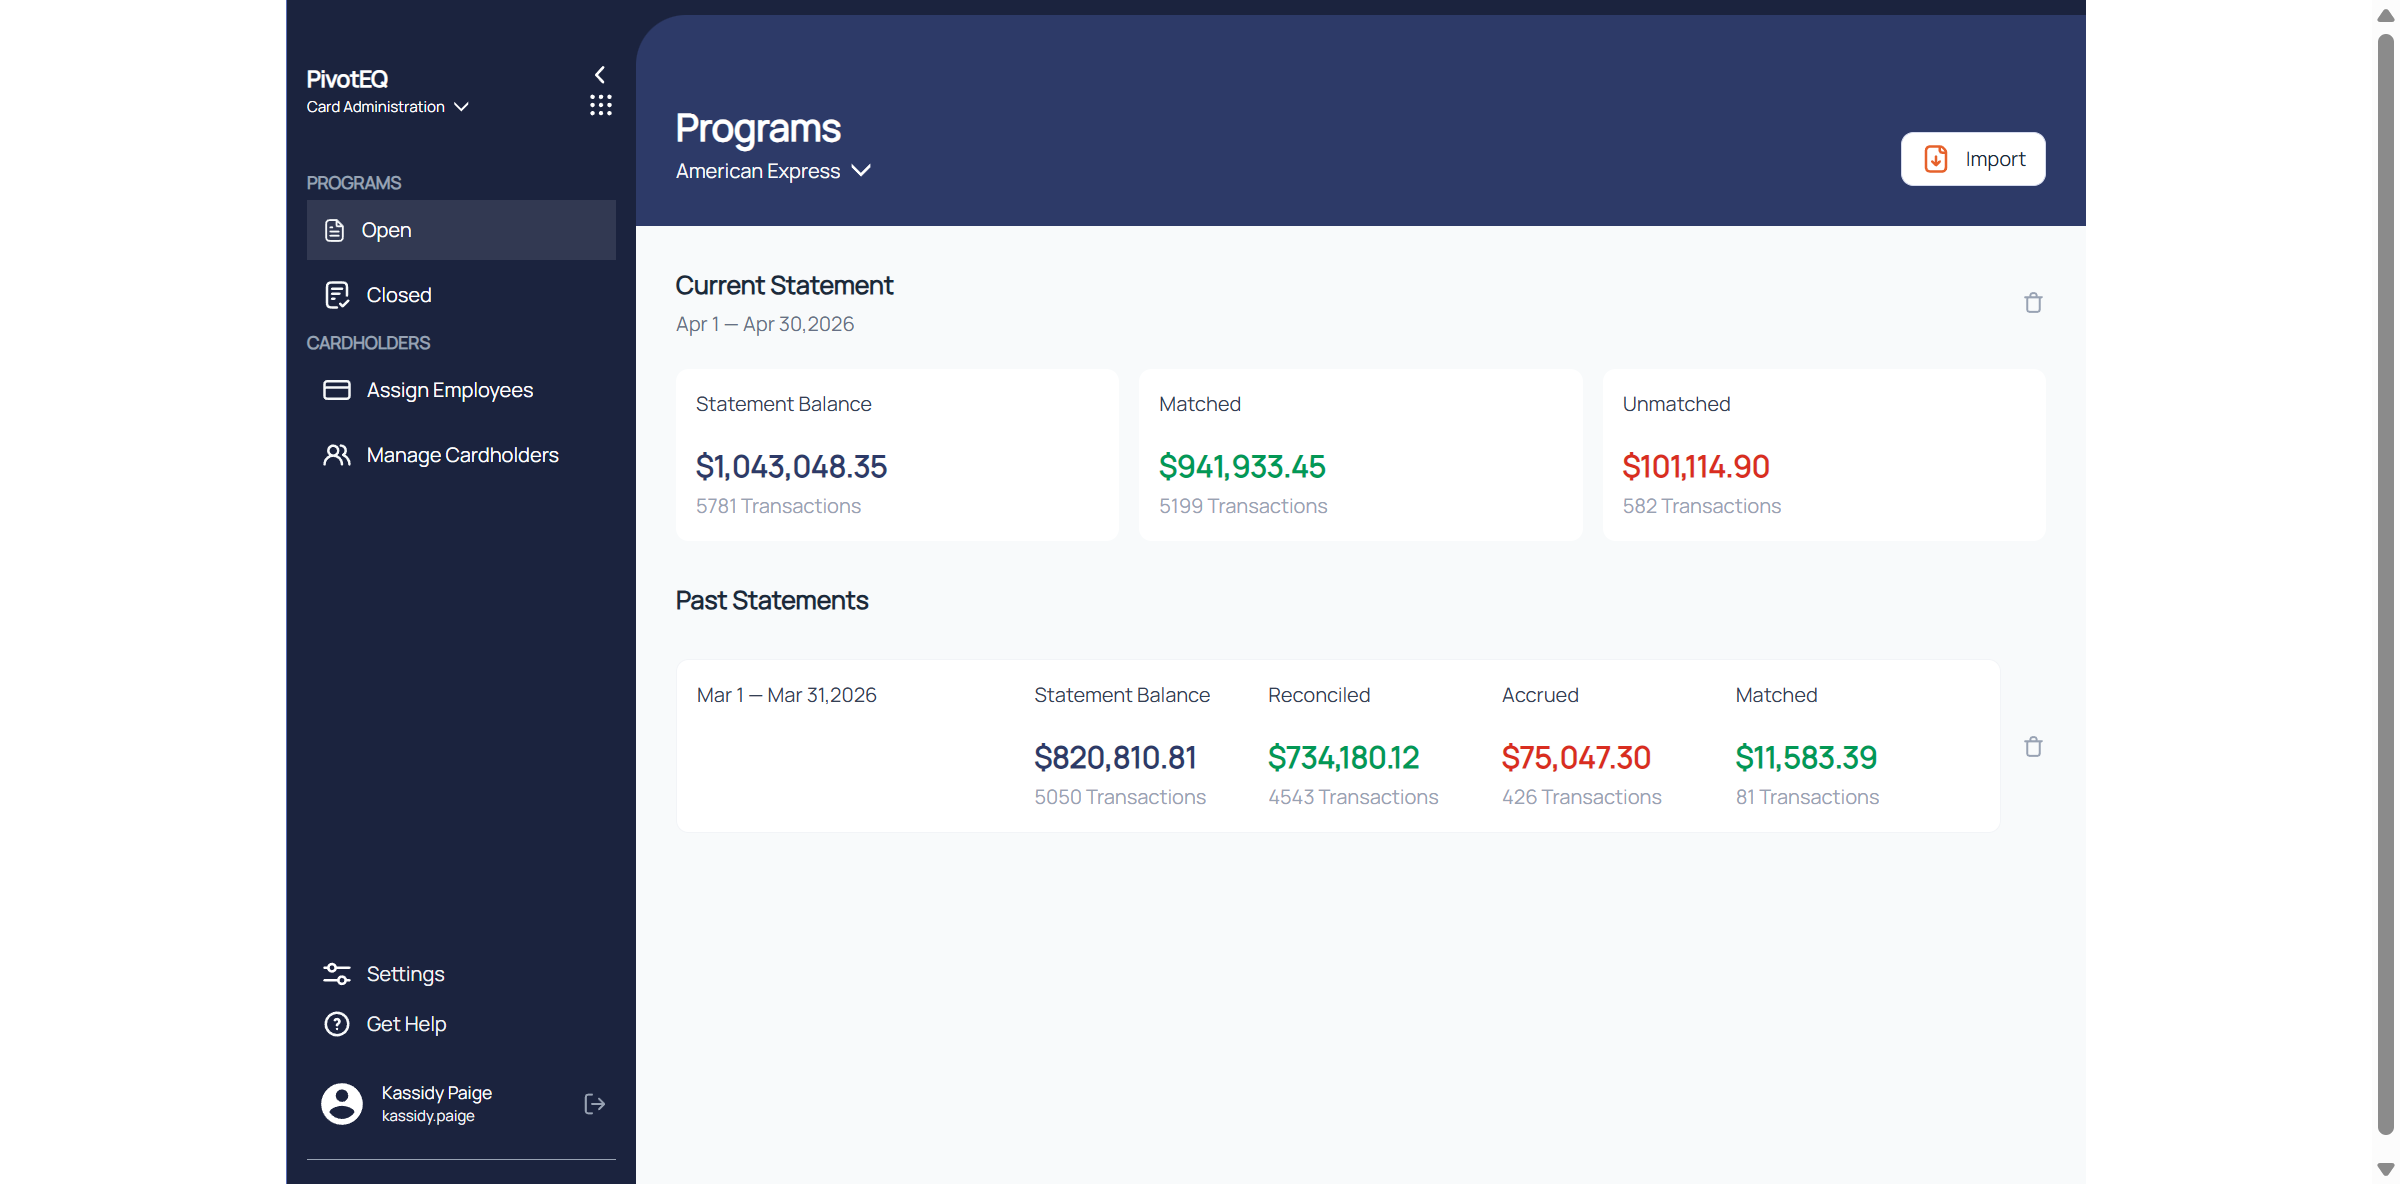Collapse the sidebar with the left chevron
This screenshot has height=1184, width=2400.
pos(600,75)
